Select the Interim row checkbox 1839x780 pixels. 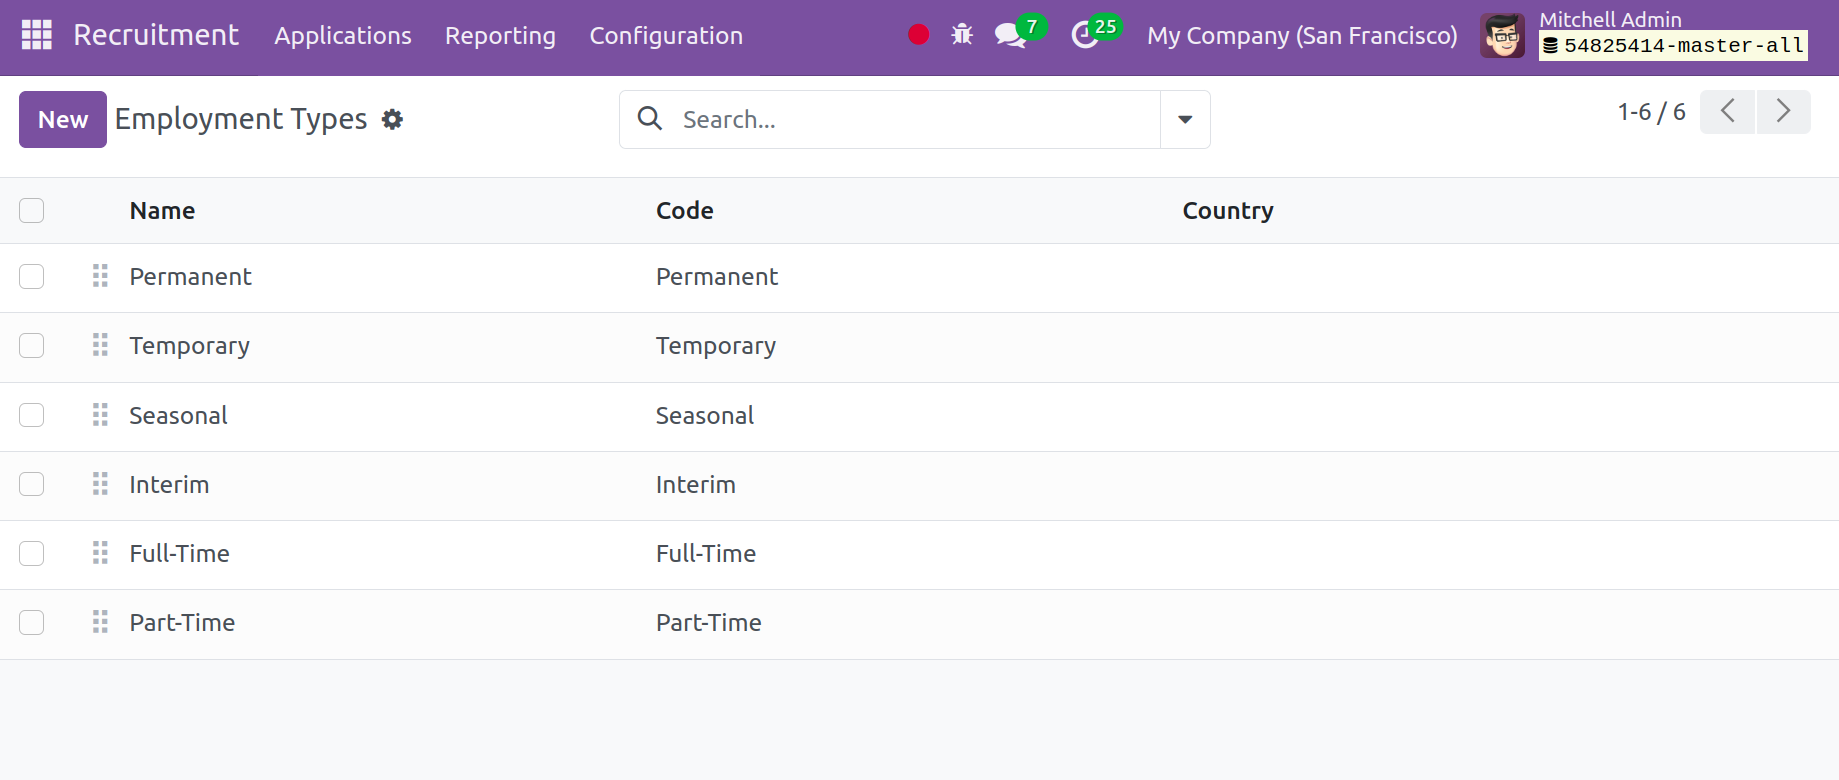coord(32,484)
